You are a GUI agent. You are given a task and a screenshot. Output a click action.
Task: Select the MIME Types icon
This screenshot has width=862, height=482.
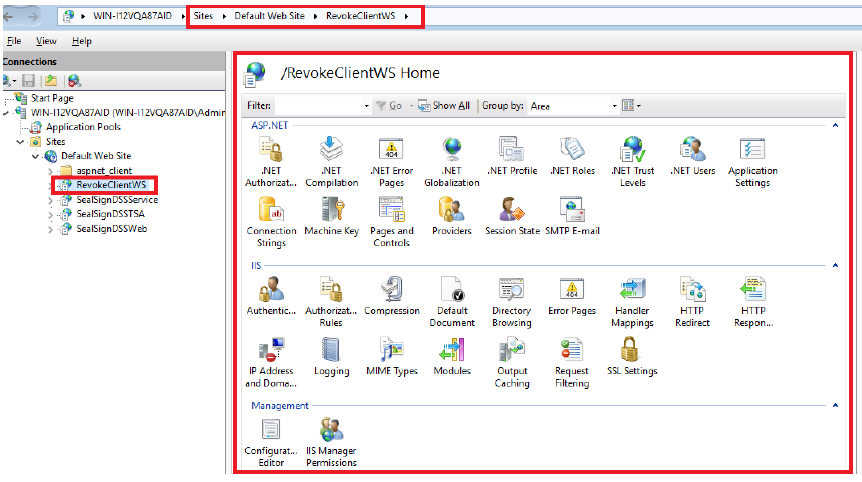391,356
